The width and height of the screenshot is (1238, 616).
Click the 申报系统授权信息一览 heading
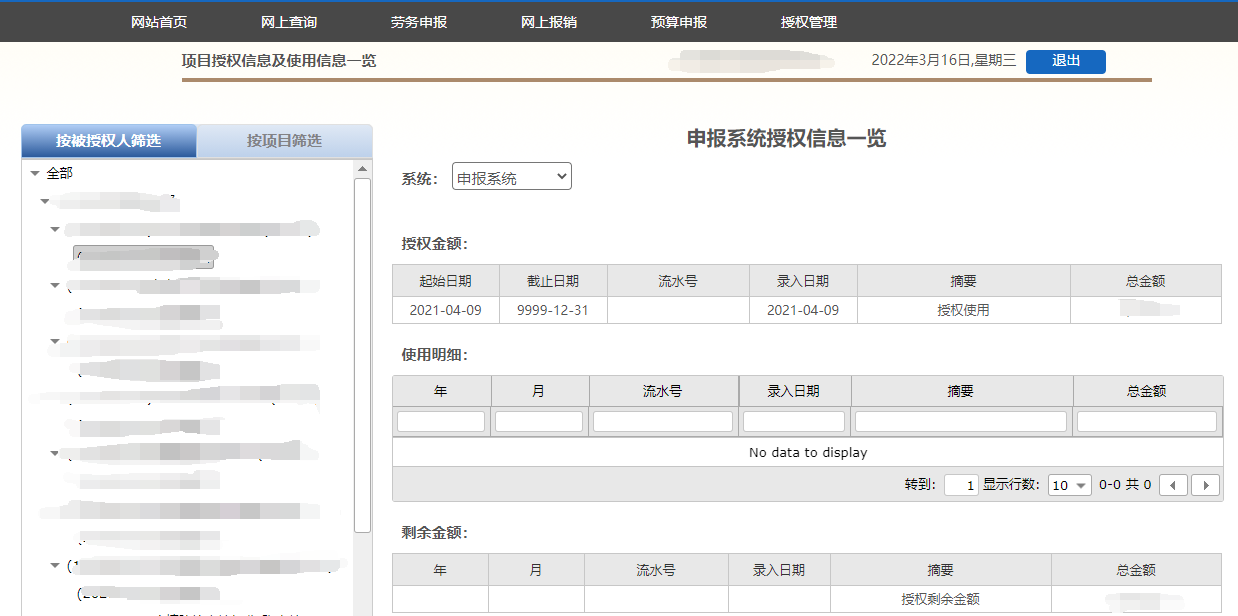(787, 139)
